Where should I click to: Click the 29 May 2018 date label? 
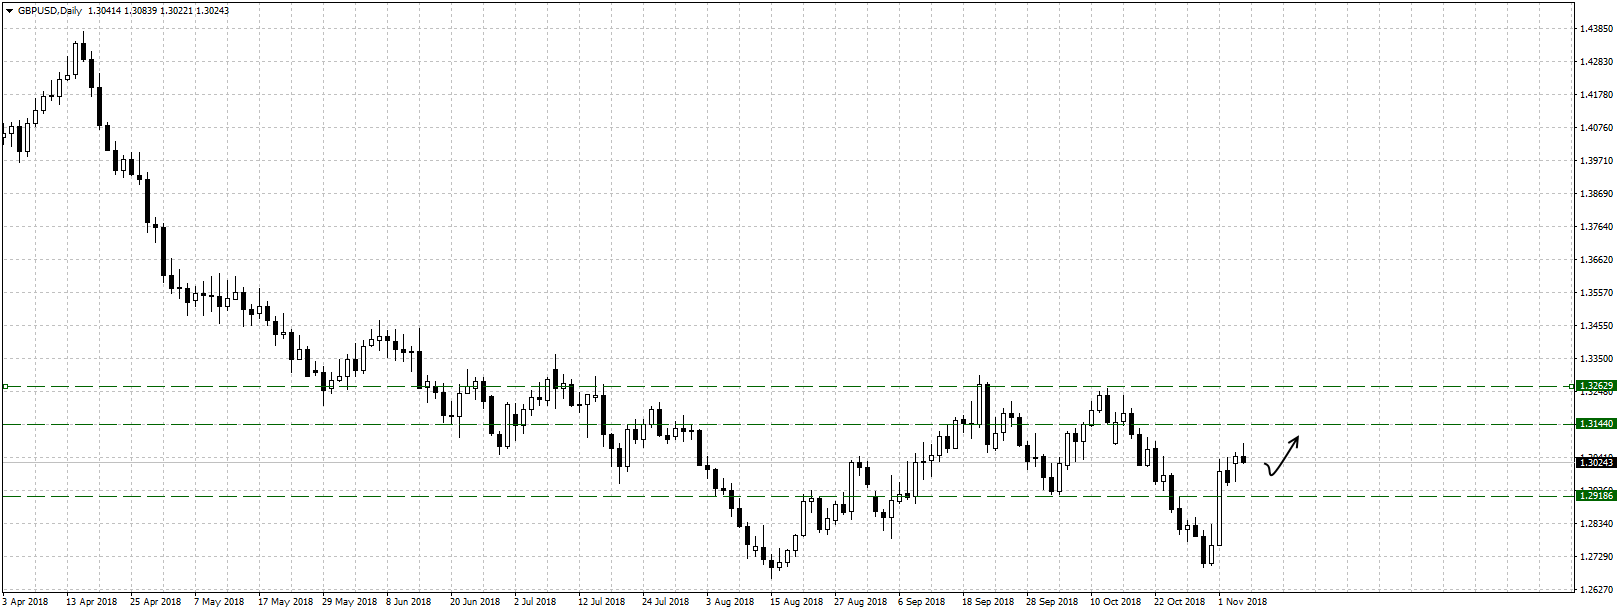click(347, 602)
